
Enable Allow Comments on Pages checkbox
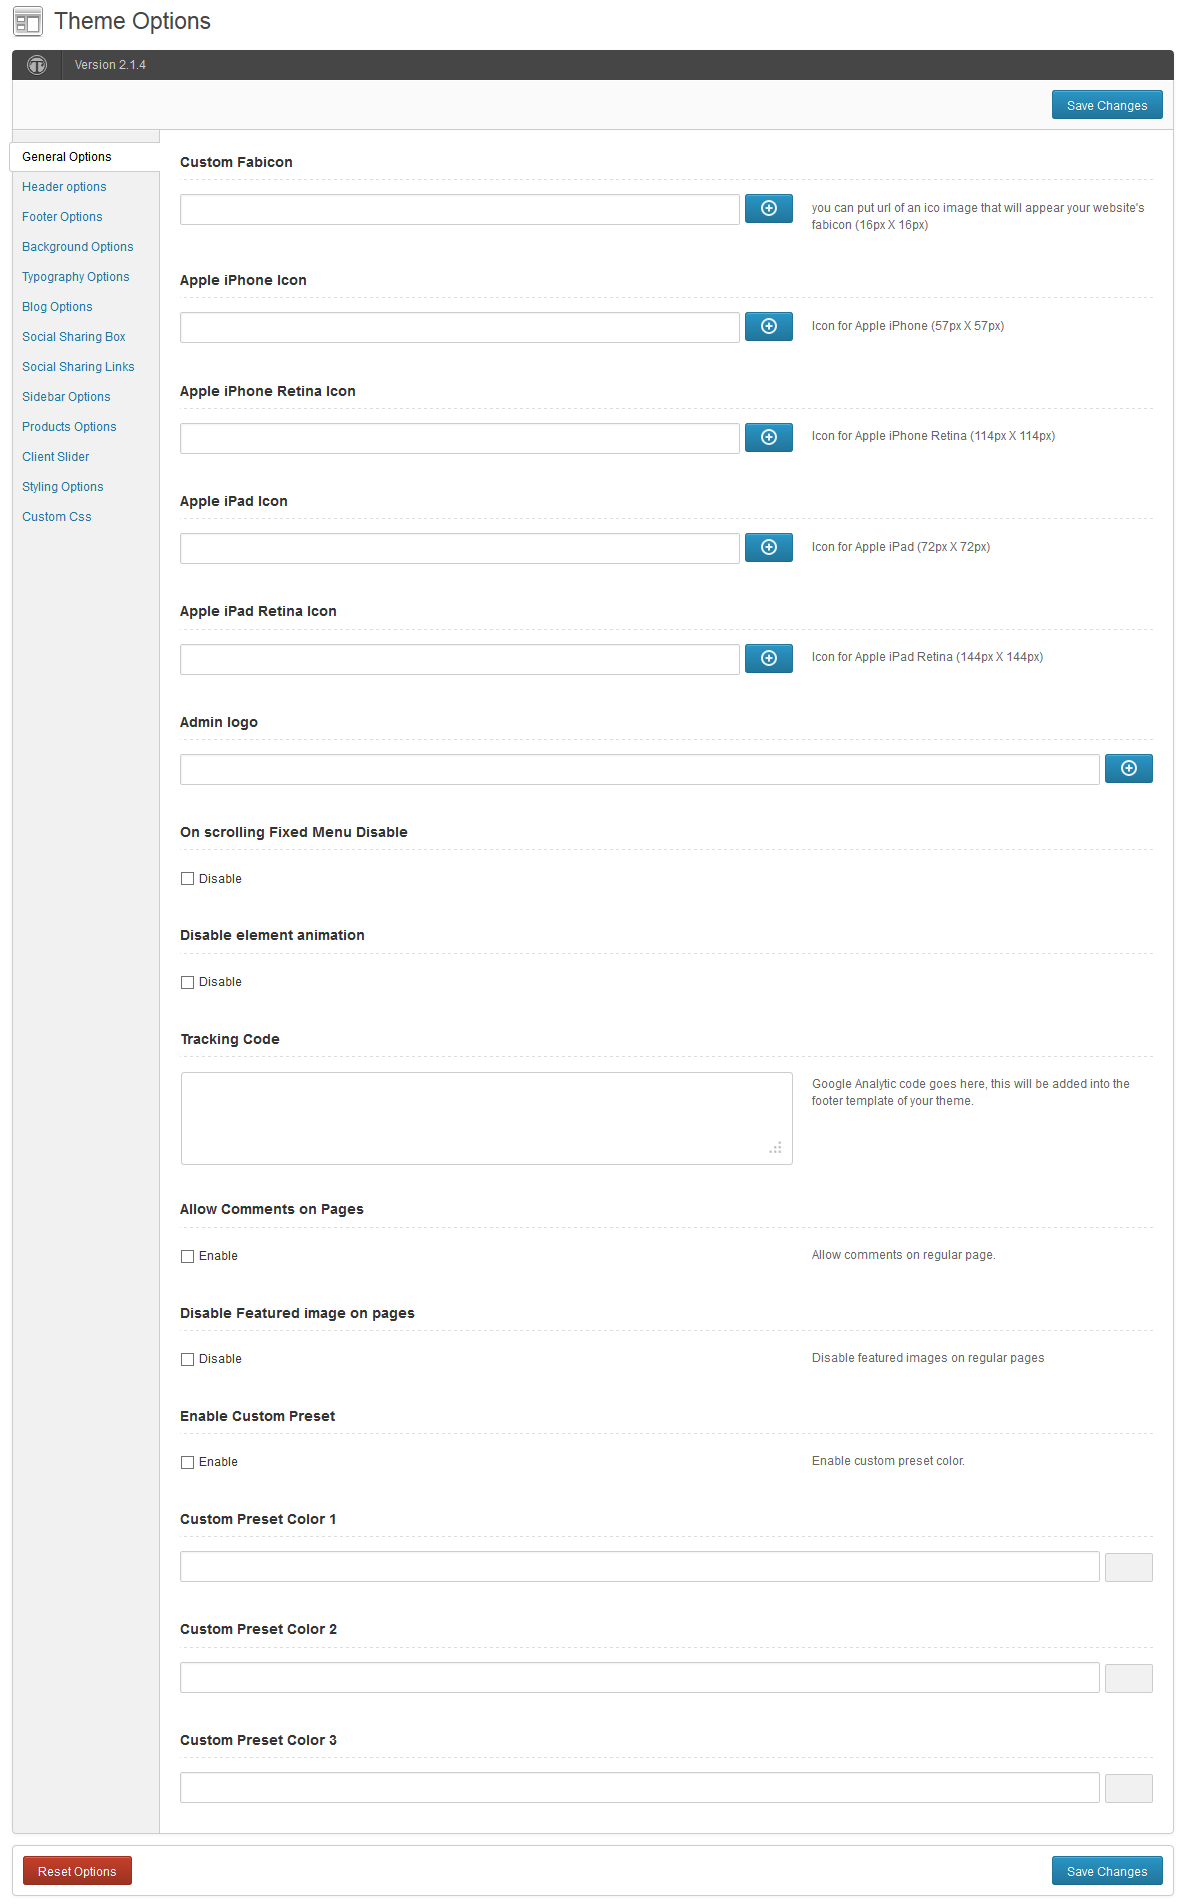(x=187, y=1256)
